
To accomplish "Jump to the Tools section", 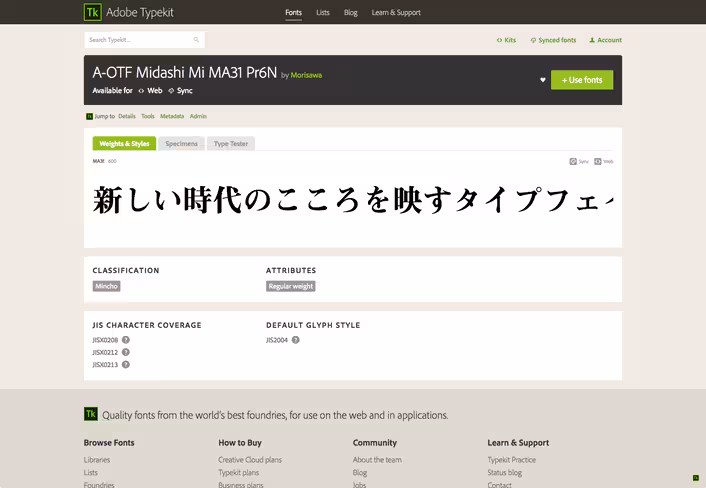I will tap(148, 116).
